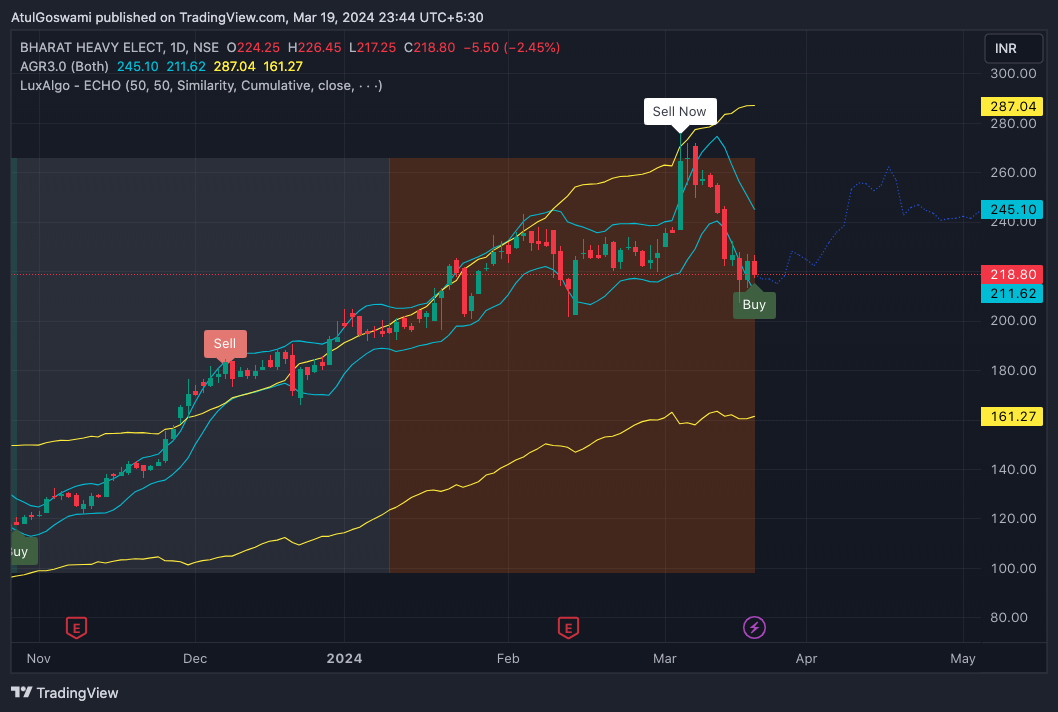Viewport: 1058px width, 712px height.
Task: Click the red Sell signal label
Action: tap(225, 344)
